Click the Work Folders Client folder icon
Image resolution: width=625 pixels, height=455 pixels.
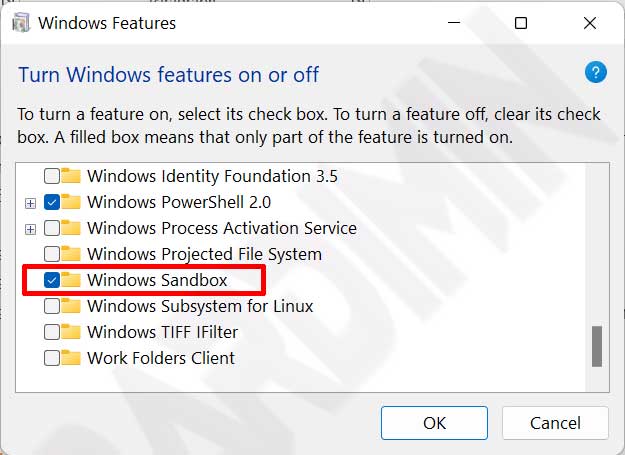click(71, 358)
